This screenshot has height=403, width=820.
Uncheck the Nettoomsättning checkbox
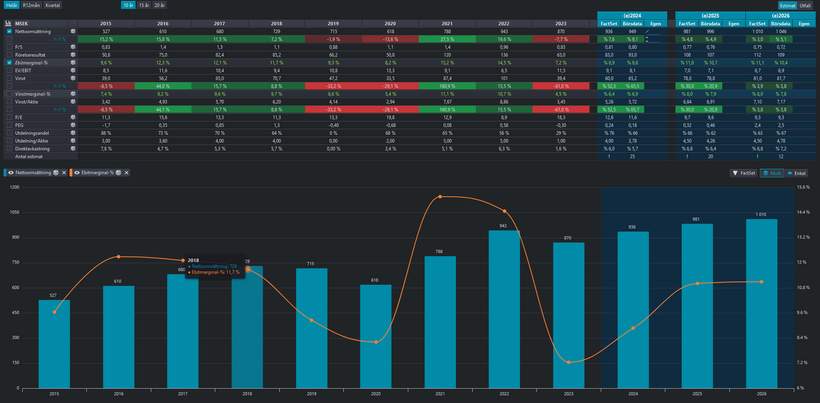pyautogui.click(x=9, y=31)
